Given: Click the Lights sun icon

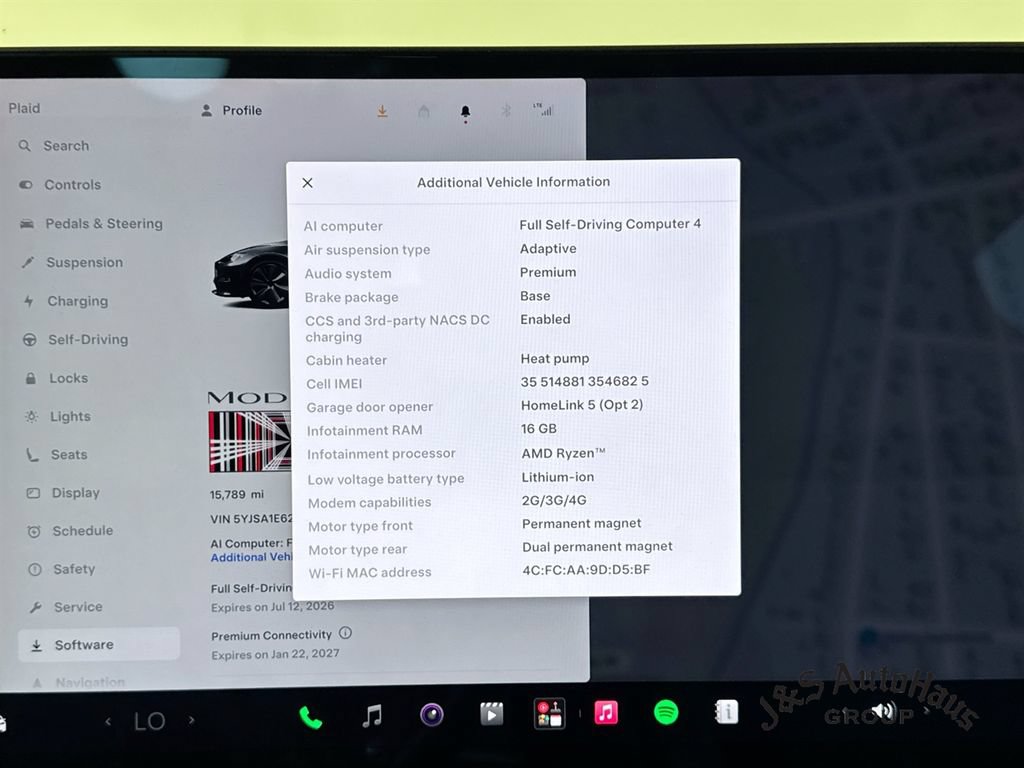Looking at the screenshot, I should point(31,416).
